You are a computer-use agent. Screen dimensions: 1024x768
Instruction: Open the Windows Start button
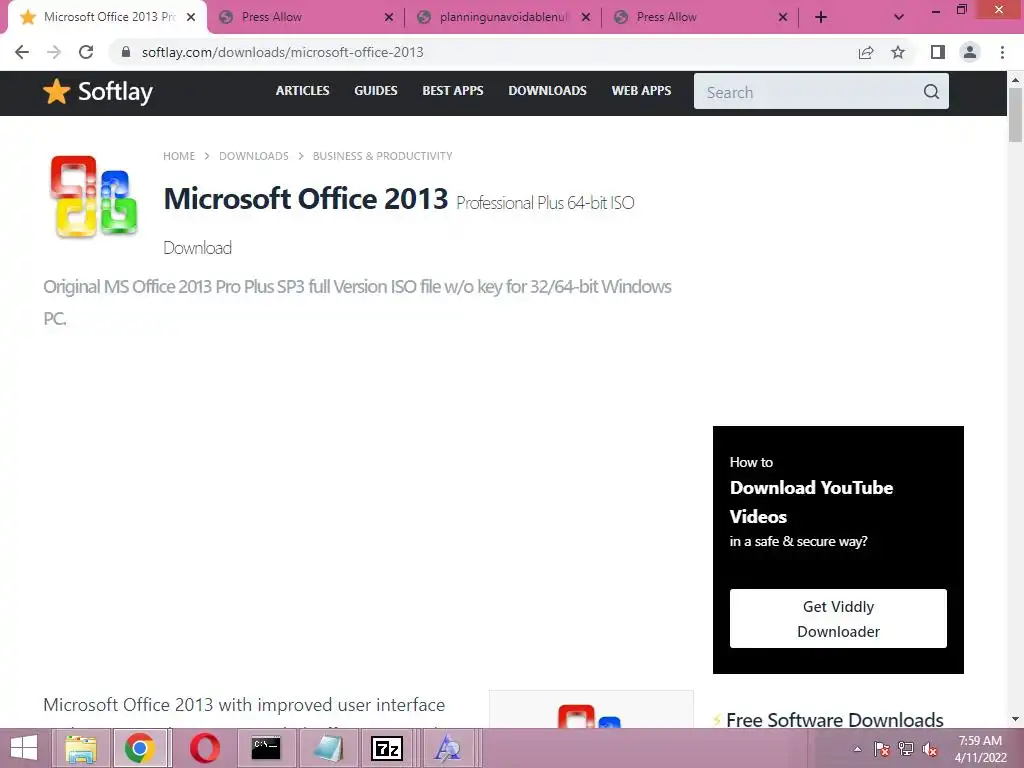24,748
